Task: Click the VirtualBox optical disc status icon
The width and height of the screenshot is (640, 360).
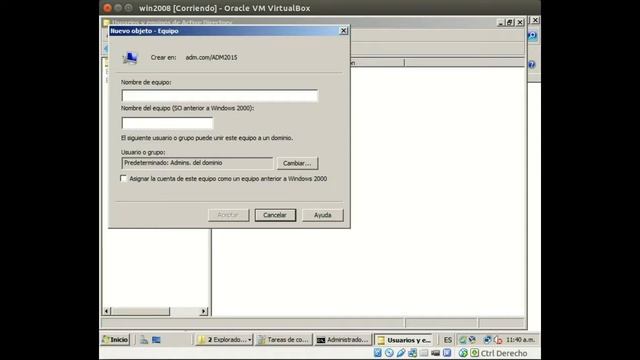Action: [389, 353]
